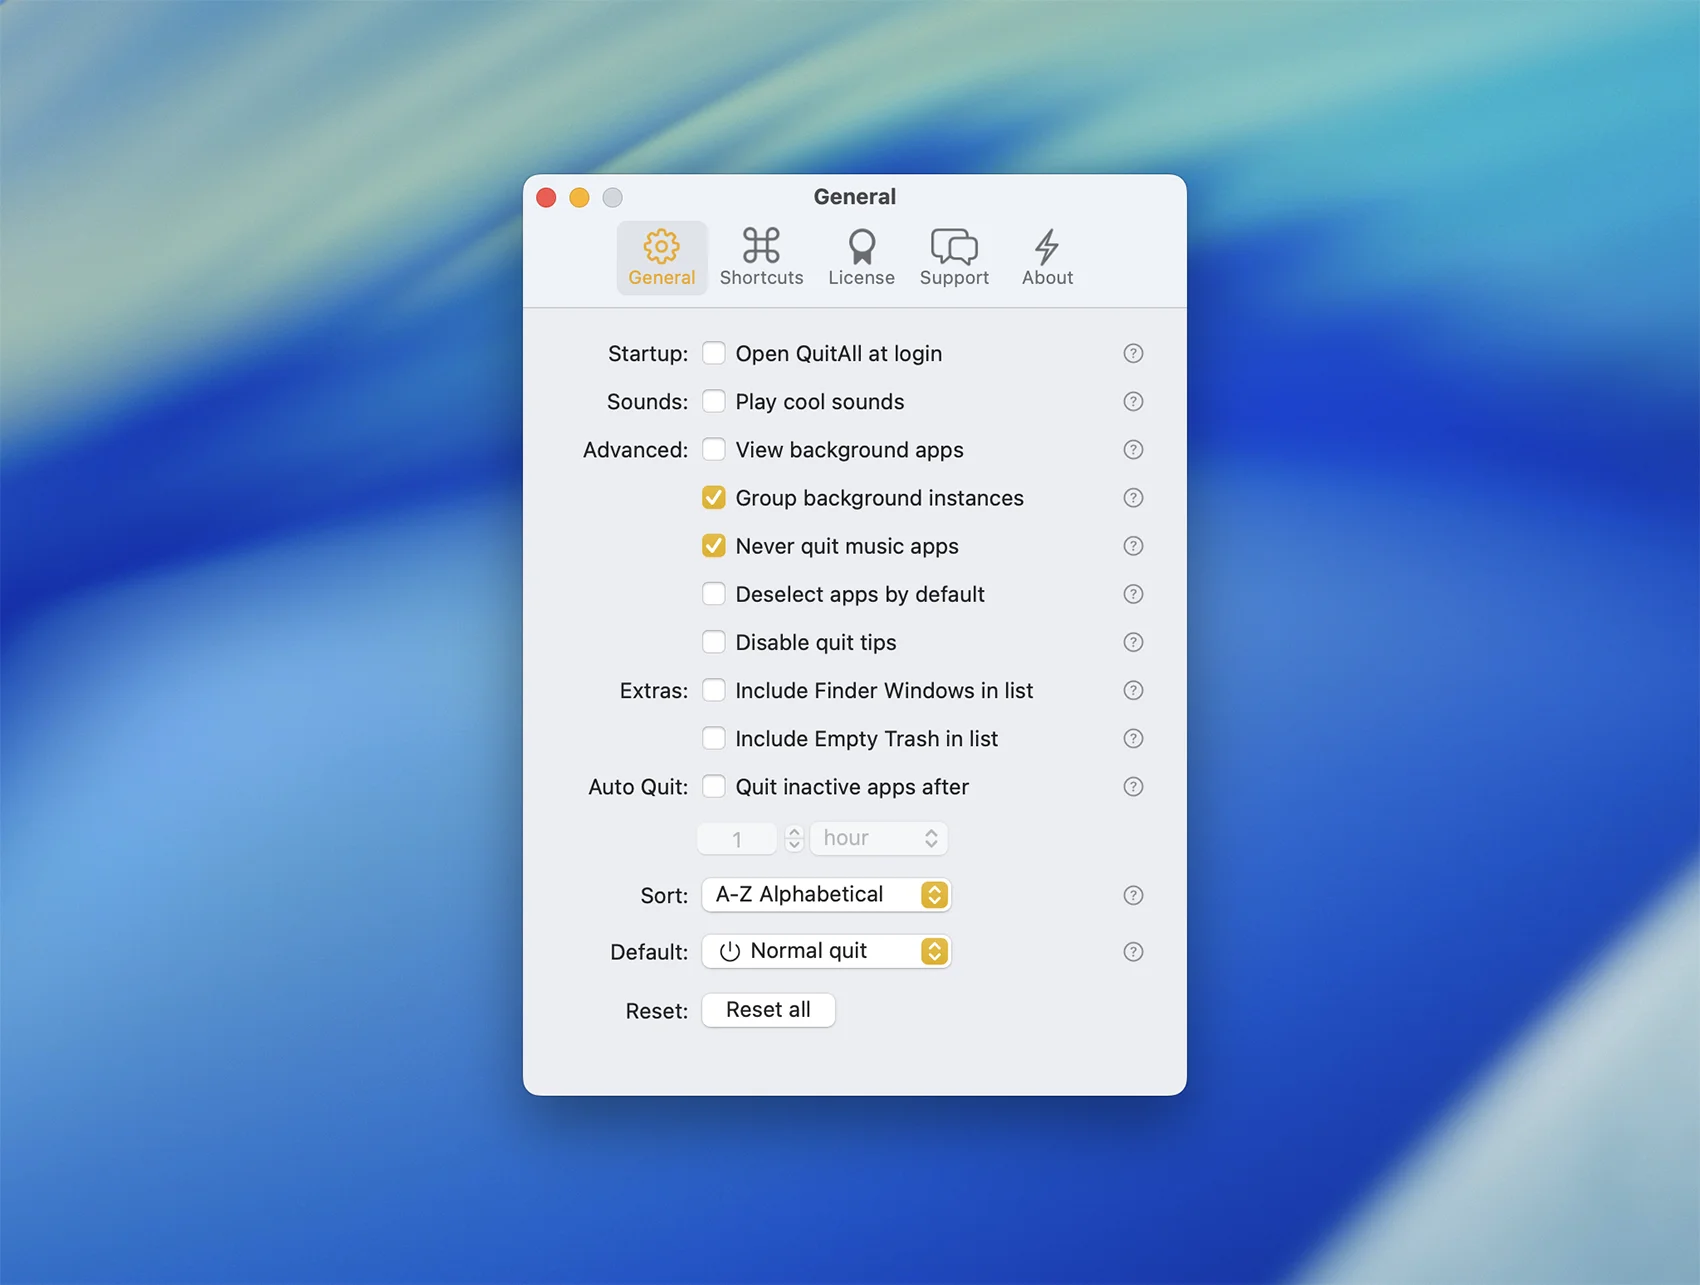
Task: Open the hour time unit dropdown
Action: click(x=879, y=838)
